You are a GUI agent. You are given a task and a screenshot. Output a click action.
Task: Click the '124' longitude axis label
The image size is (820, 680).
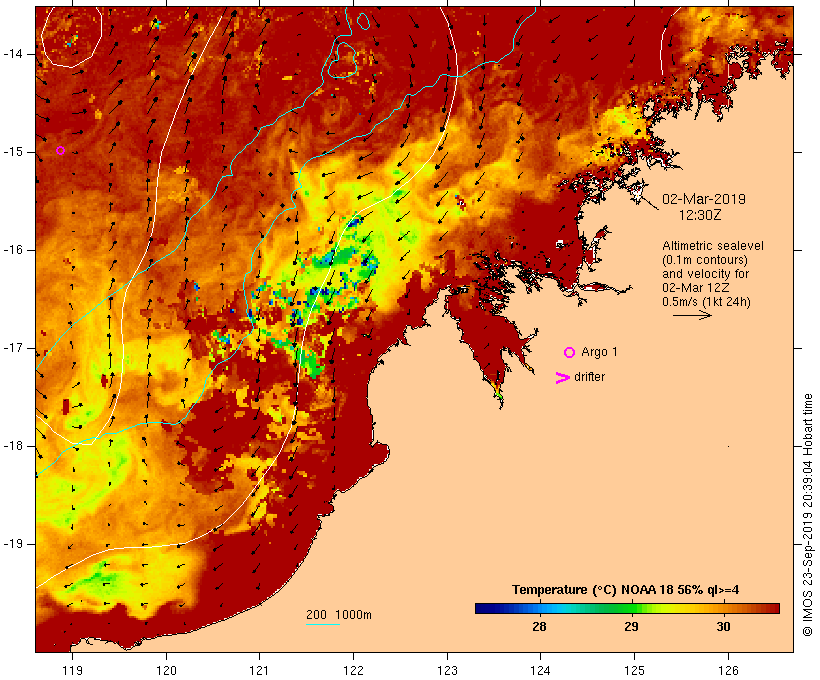point(540,671)
